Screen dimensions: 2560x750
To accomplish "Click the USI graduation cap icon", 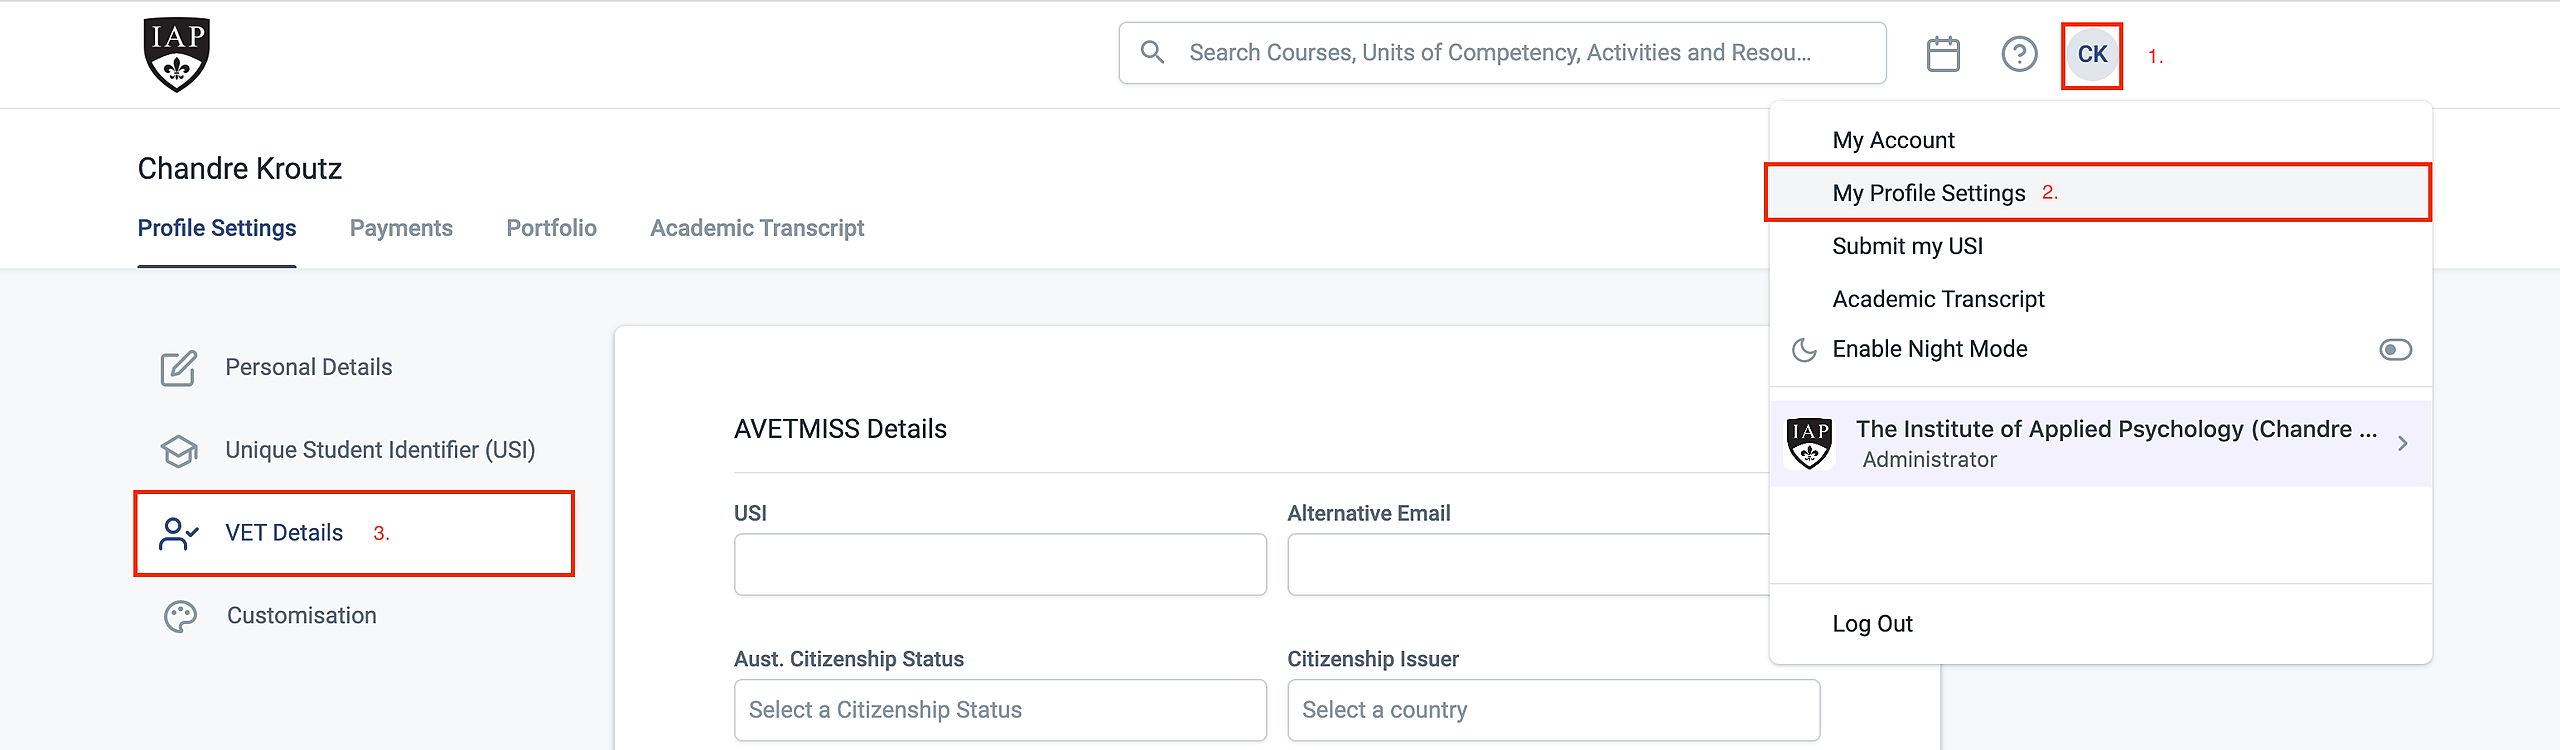I will (x=179, y=451).
